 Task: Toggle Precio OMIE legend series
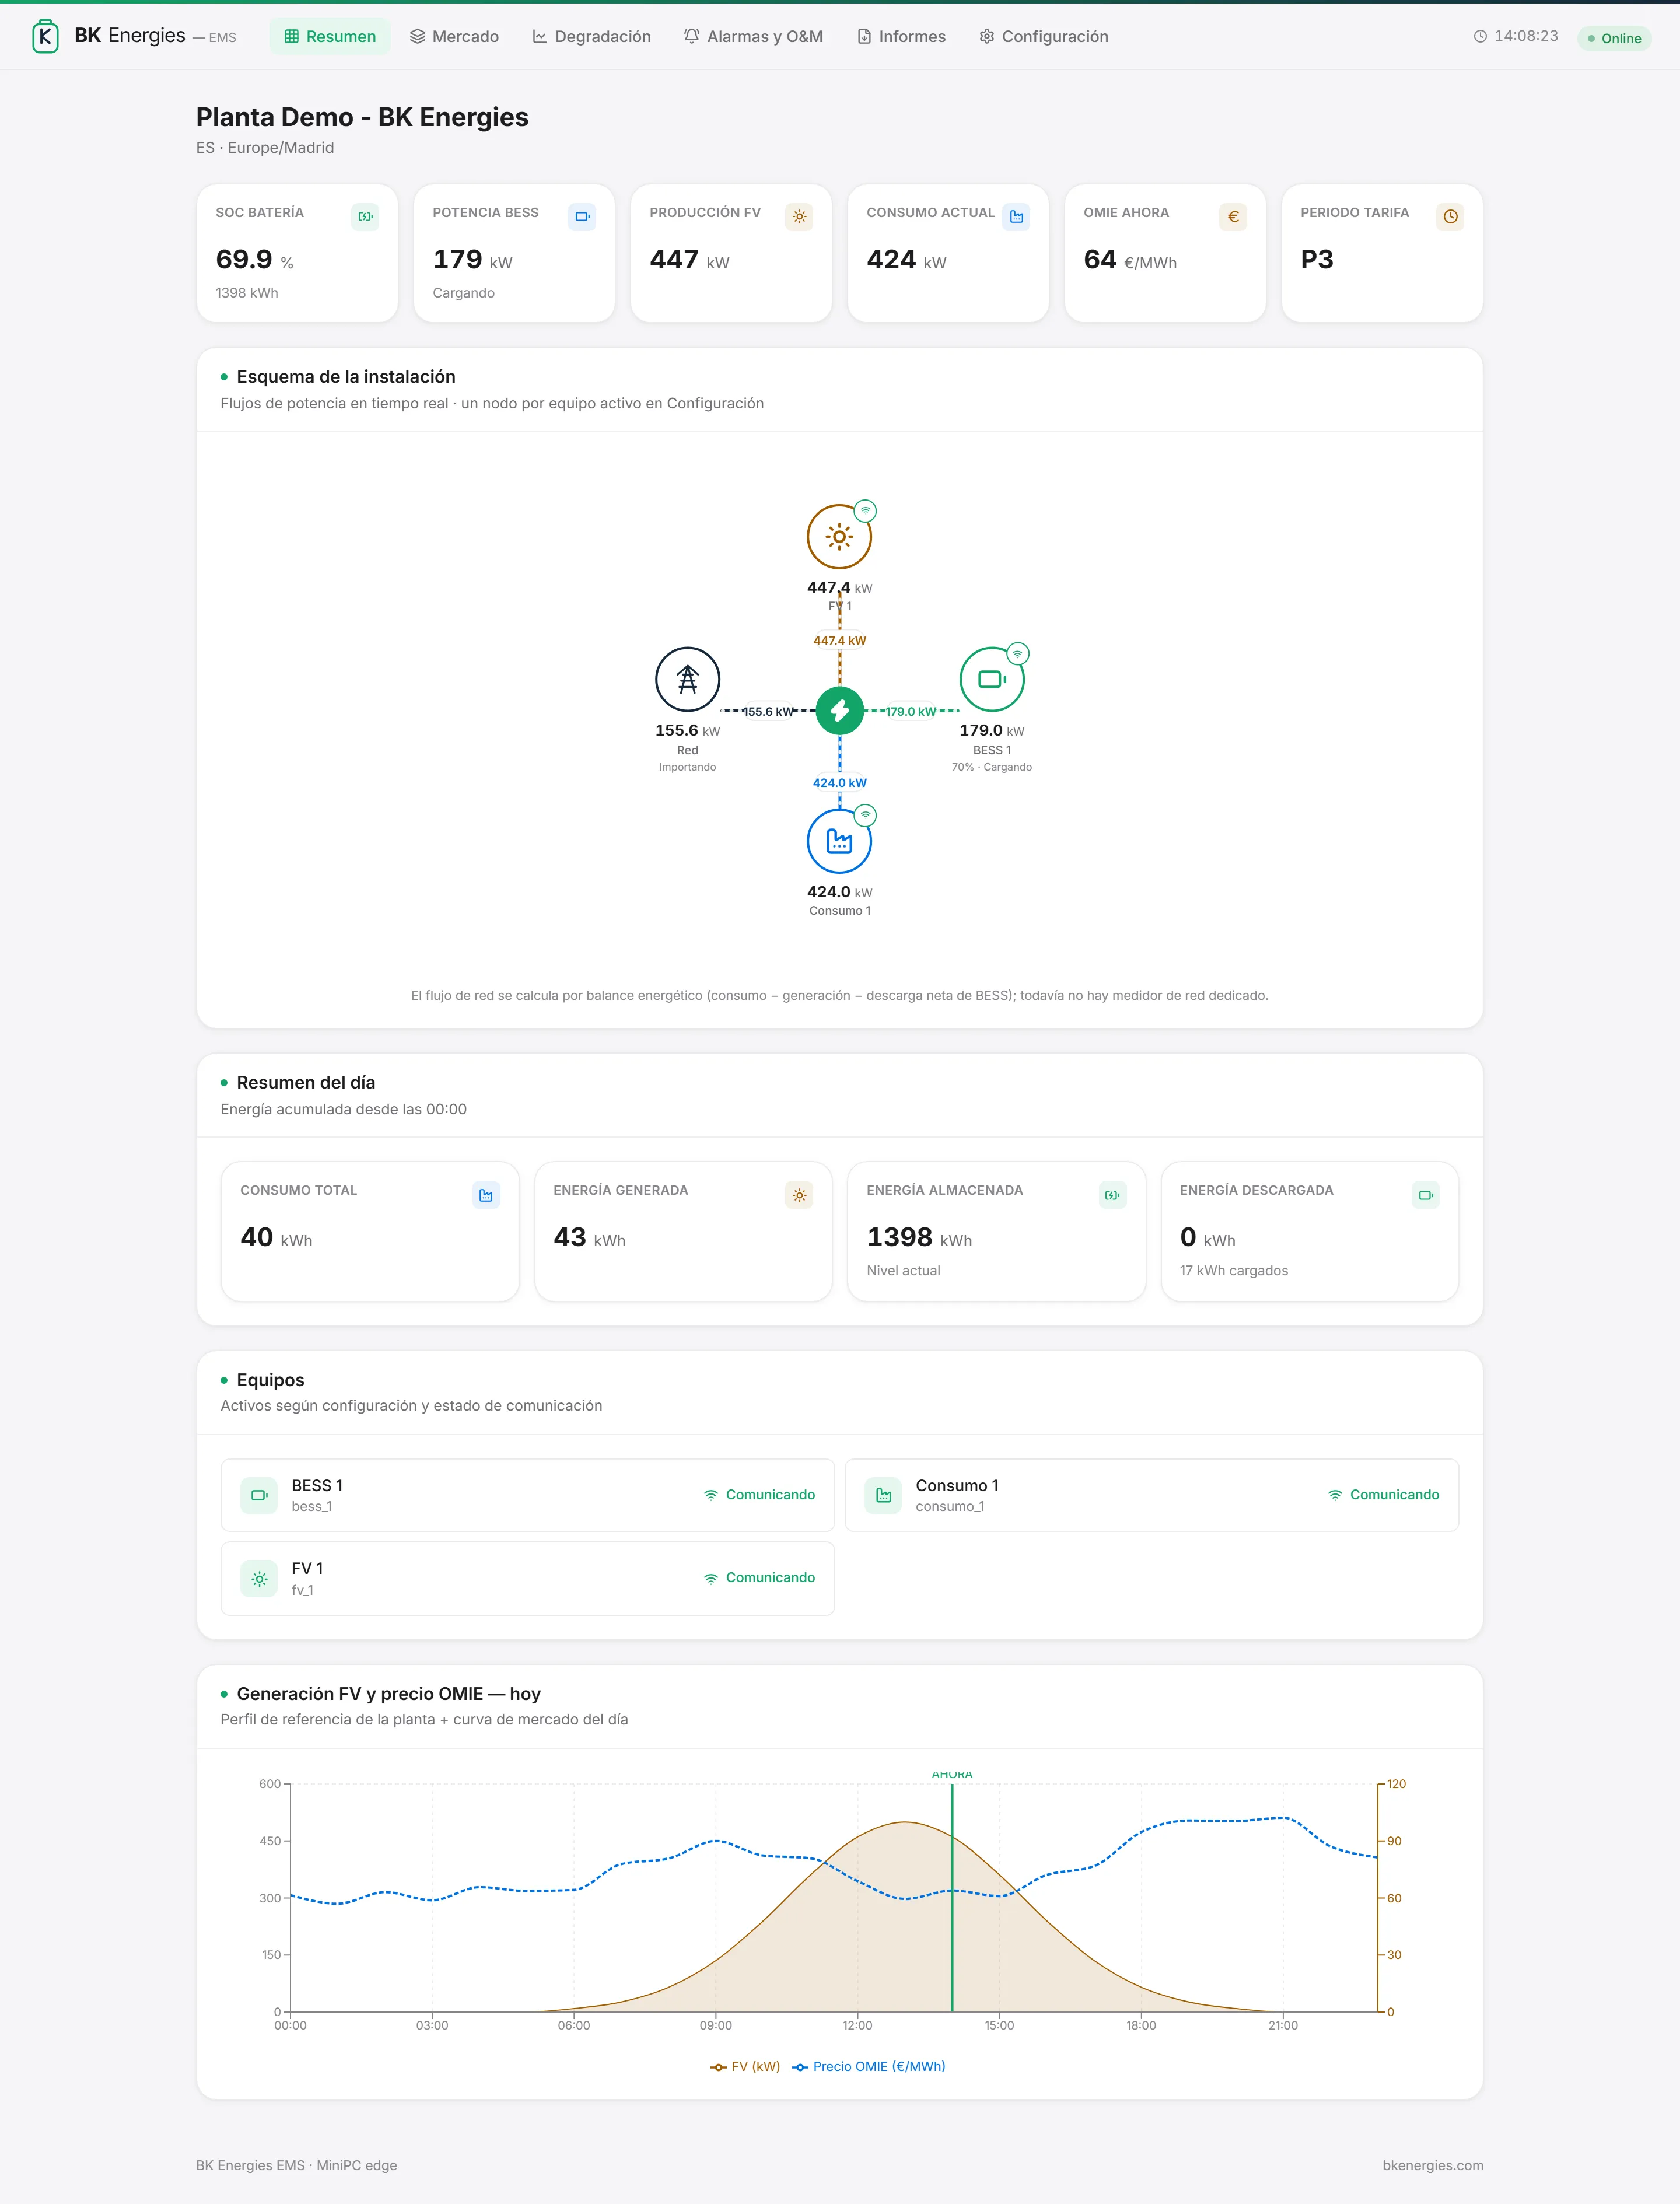(x=869, y=2066)
